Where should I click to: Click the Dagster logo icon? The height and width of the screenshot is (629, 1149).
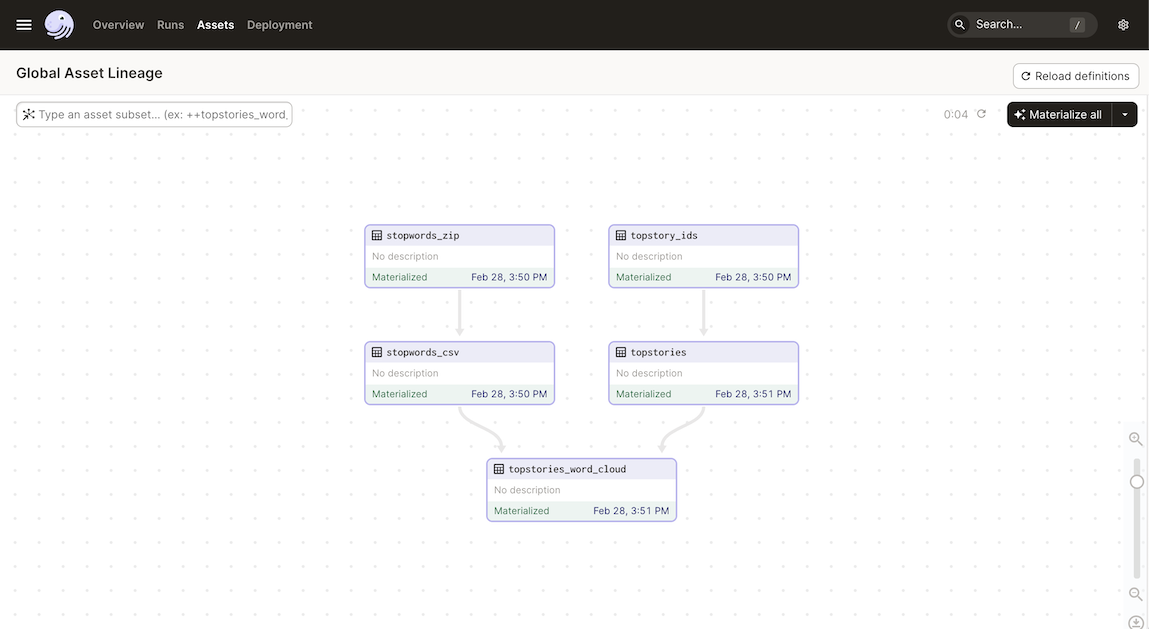[60, 25]
